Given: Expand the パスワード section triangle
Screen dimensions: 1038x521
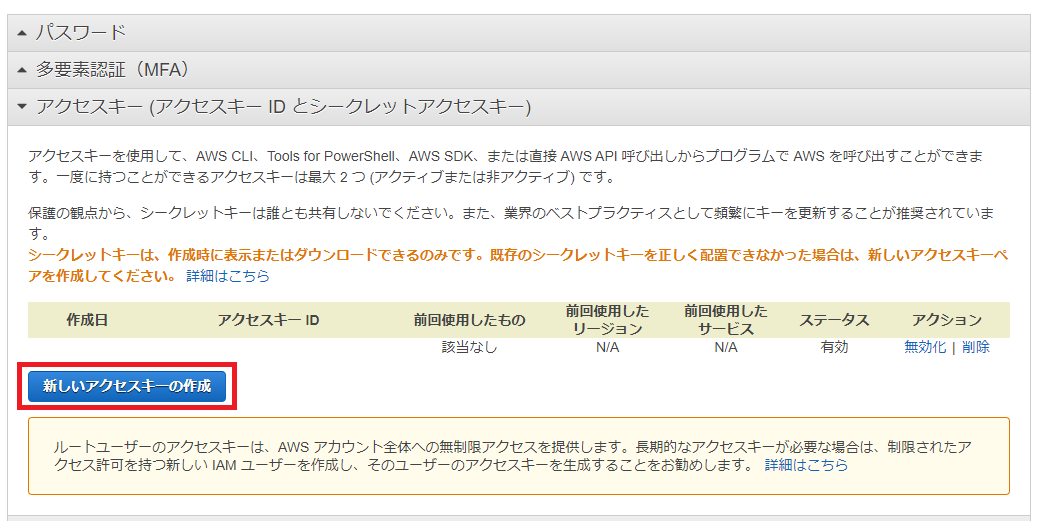Looking at the screenshot, I should coord(22,33).
